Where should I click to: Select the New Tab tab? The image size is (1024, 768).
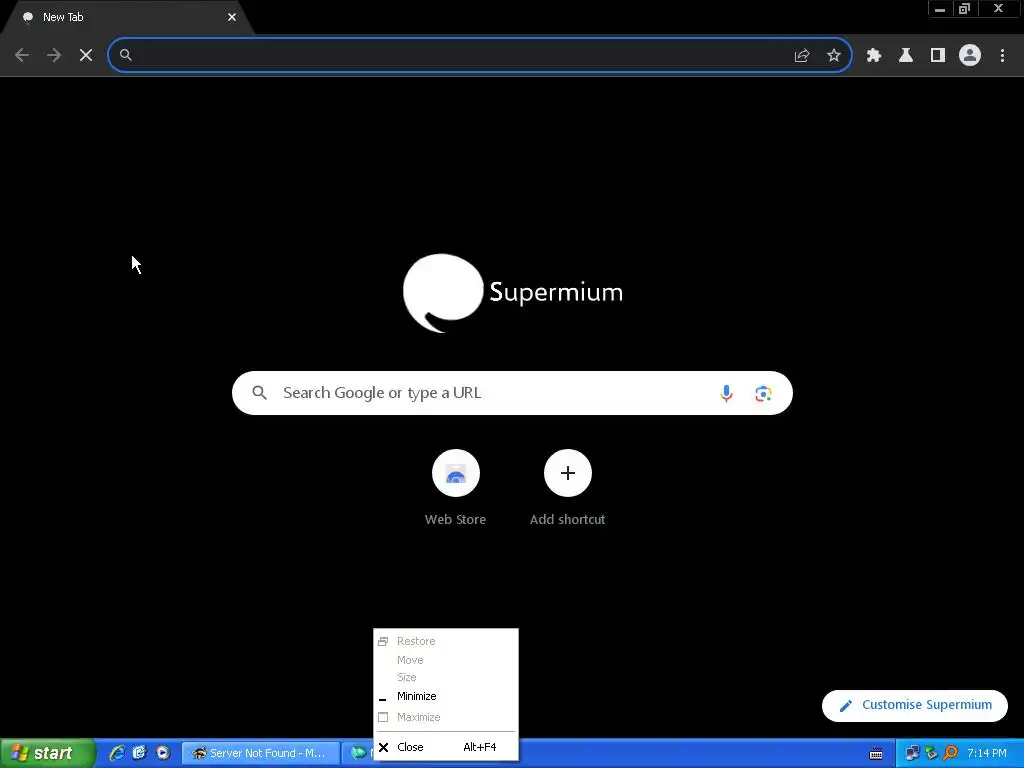coord(127,18)
